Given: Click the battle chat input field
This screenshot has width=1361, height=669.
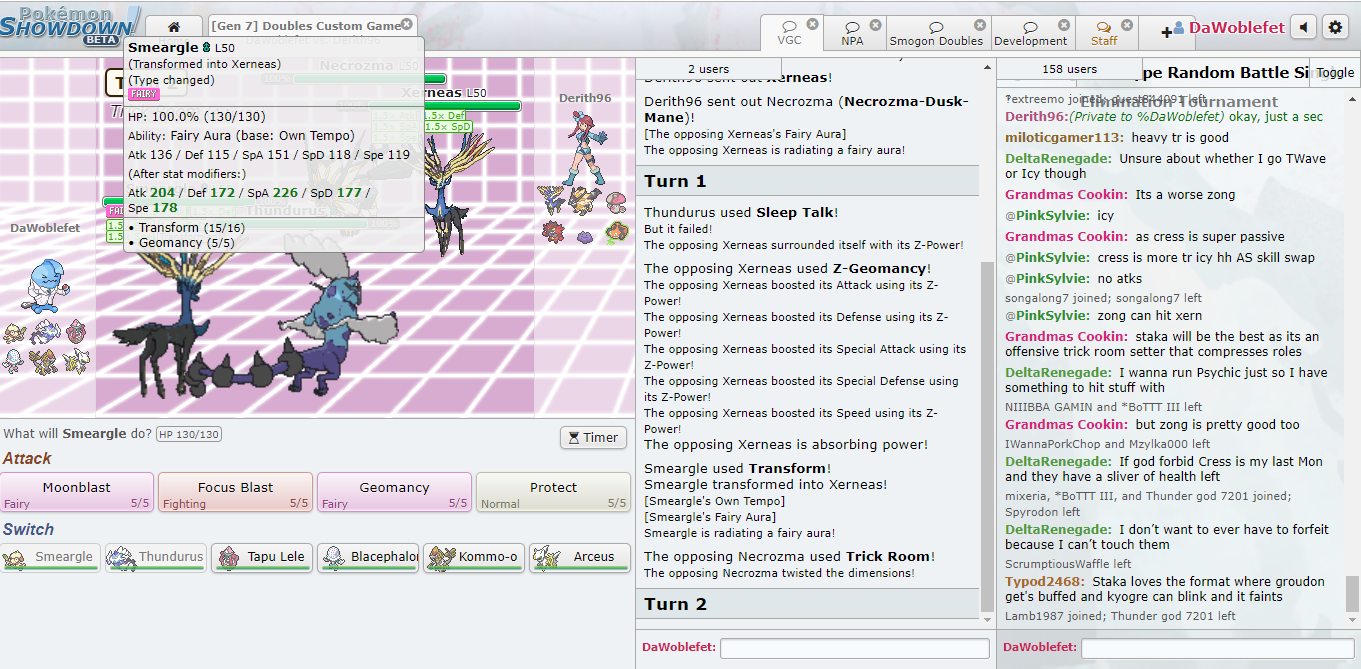Looking at the screenshot, I should click(854, 648).
